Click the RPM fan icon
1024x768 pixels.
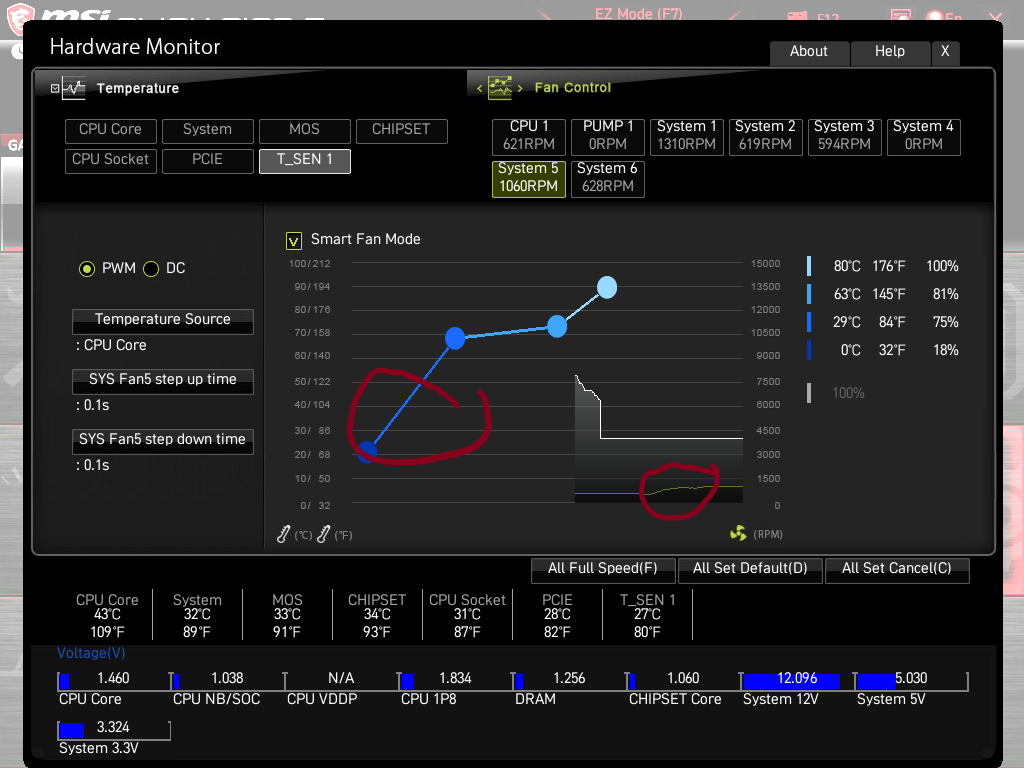click(738, 534)
